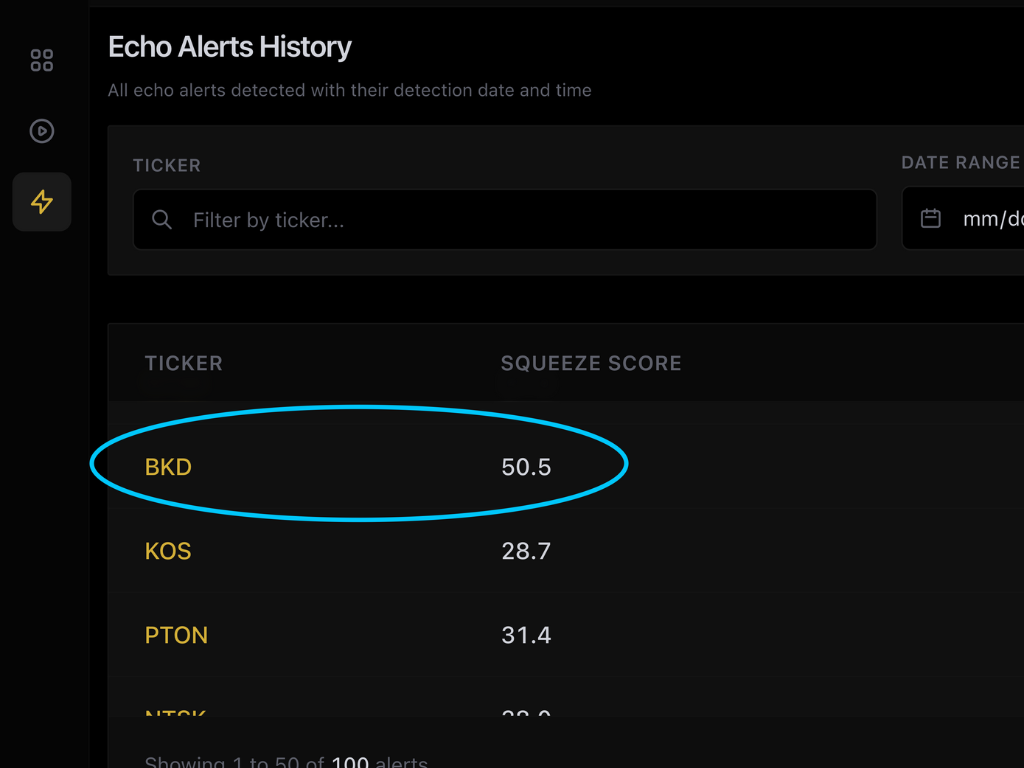
Task: Click the partially visible fourth ticker row
Action: [176, 712]
